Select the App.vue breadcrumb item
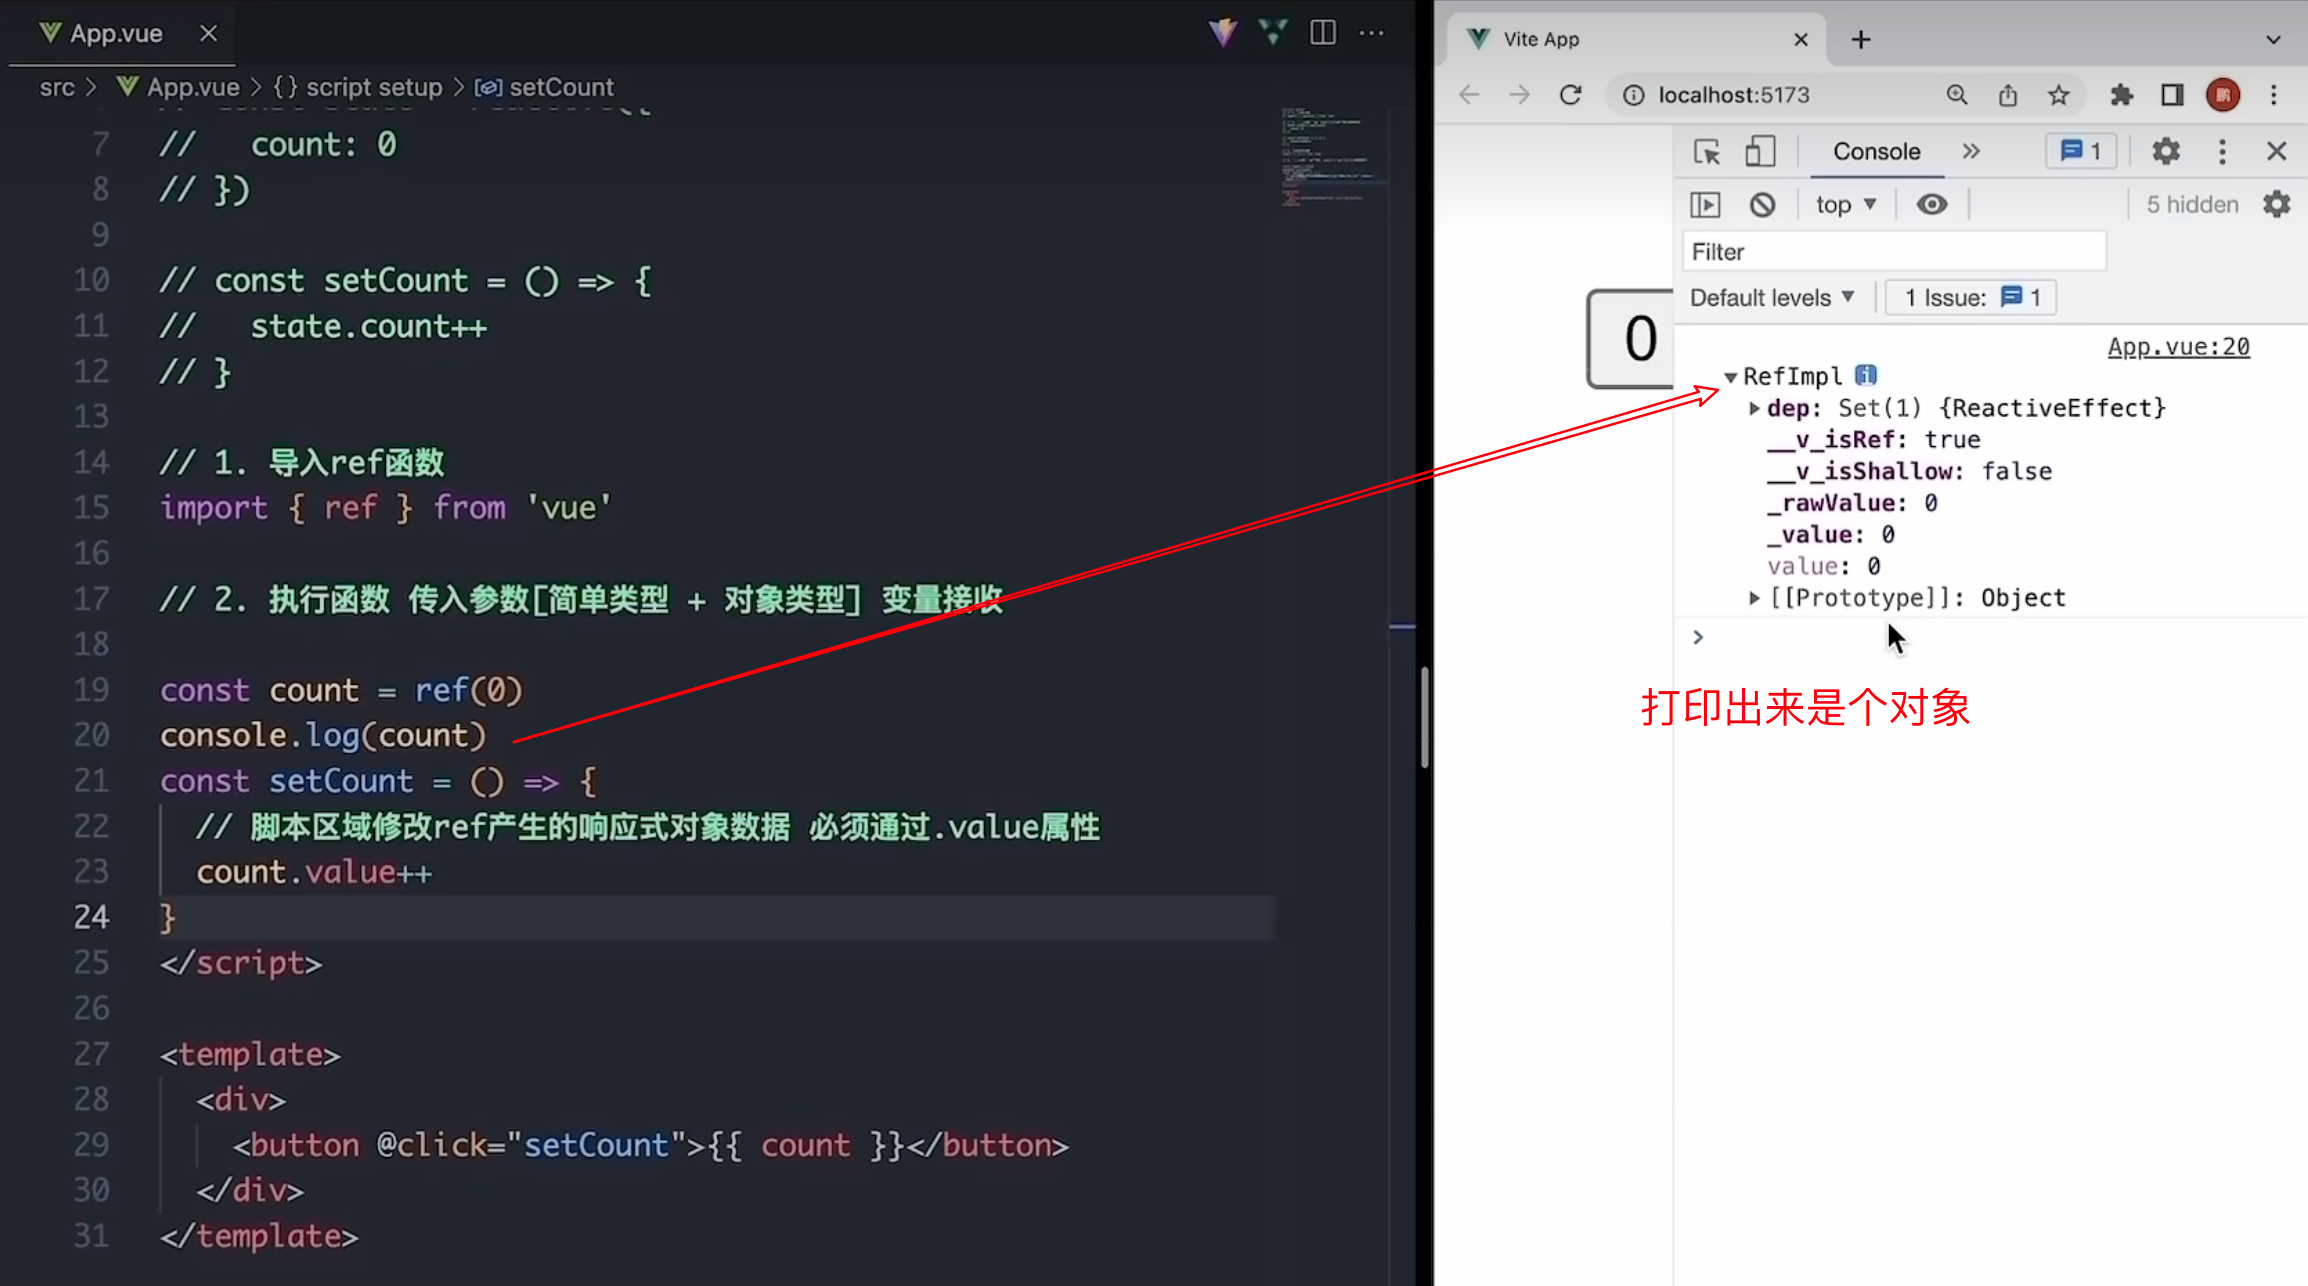 (x=179, y=87)
